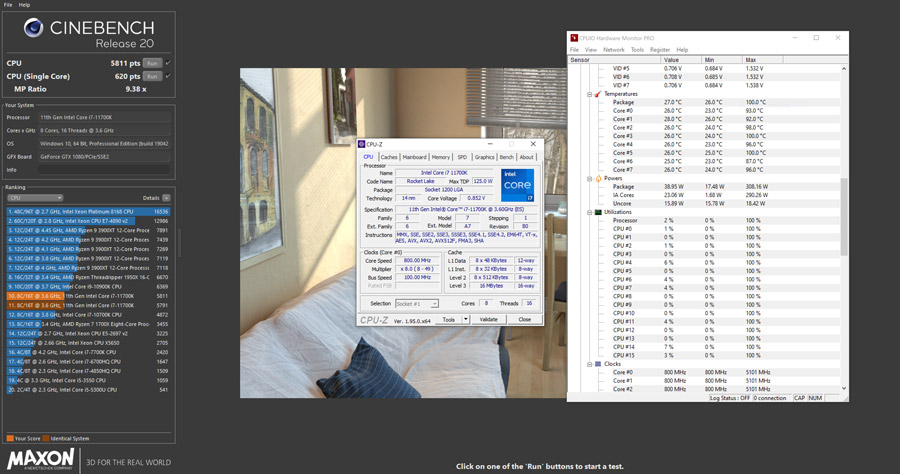Select ranking row 9 Core i9-10900K

(x=88, y=286)
